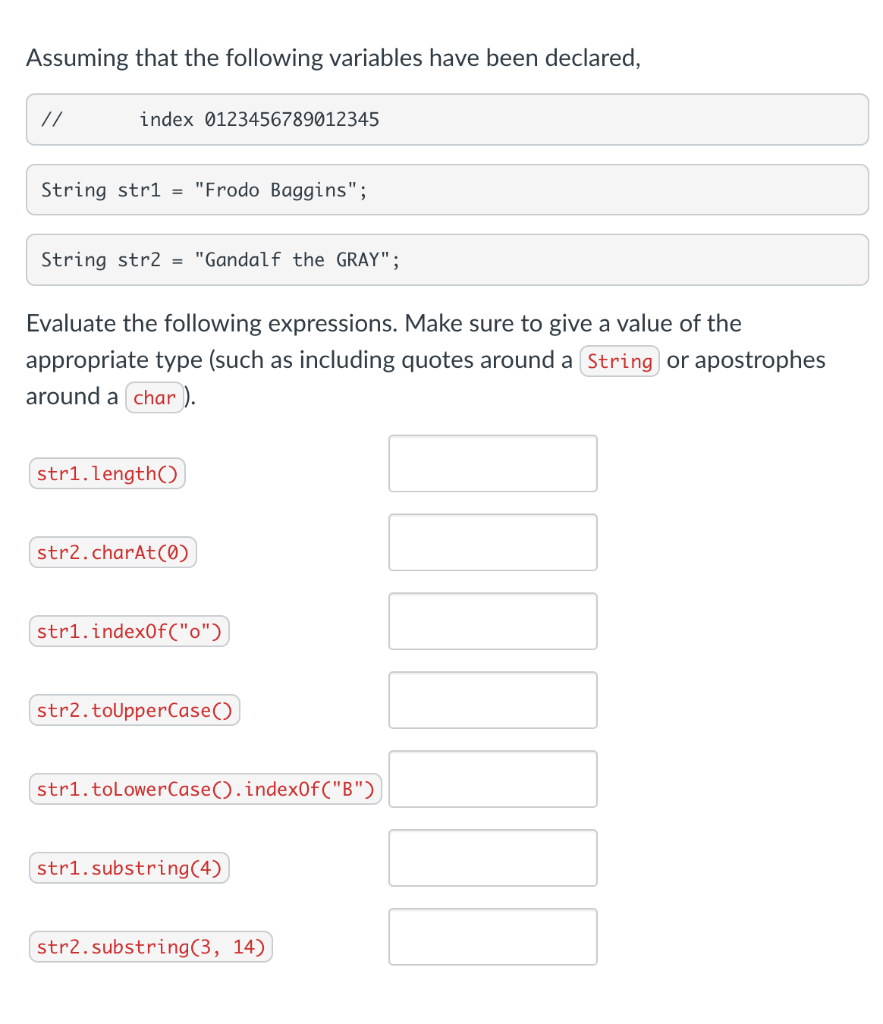Click the answer box for str1.substring(4)
Image resolution: width=883 pixels, height=1024 pixels.
[492, 858]
